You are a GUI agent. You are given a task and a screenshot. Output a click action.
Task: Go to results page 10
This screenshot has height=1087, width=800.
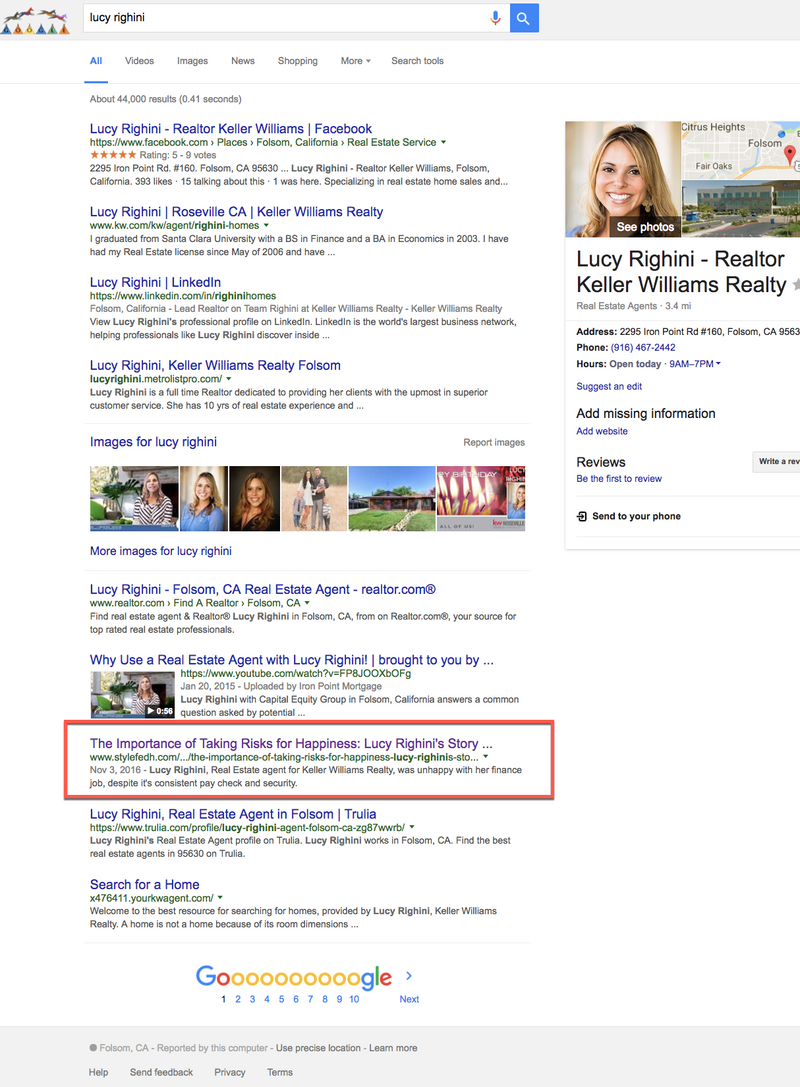(354, 999)
